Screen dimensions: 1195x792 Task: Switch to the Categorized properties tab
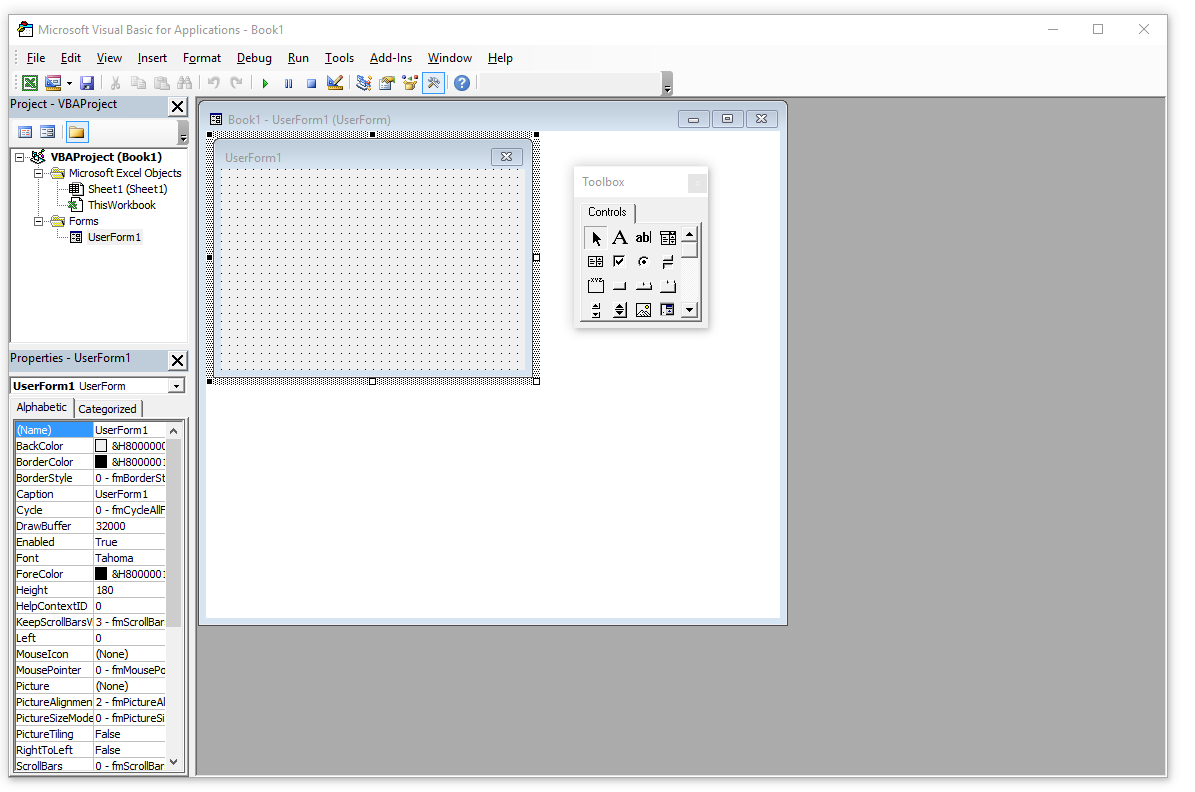click(107, 409)
